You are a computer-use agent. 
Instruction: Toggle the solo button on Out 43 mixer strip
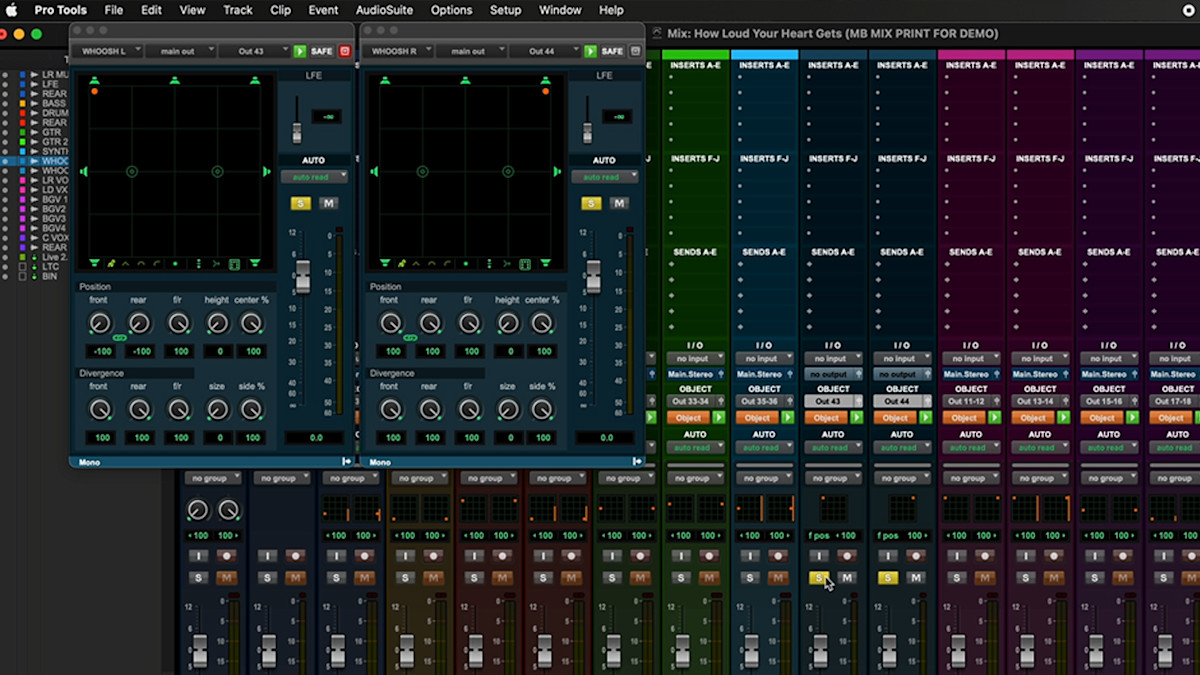818,577
